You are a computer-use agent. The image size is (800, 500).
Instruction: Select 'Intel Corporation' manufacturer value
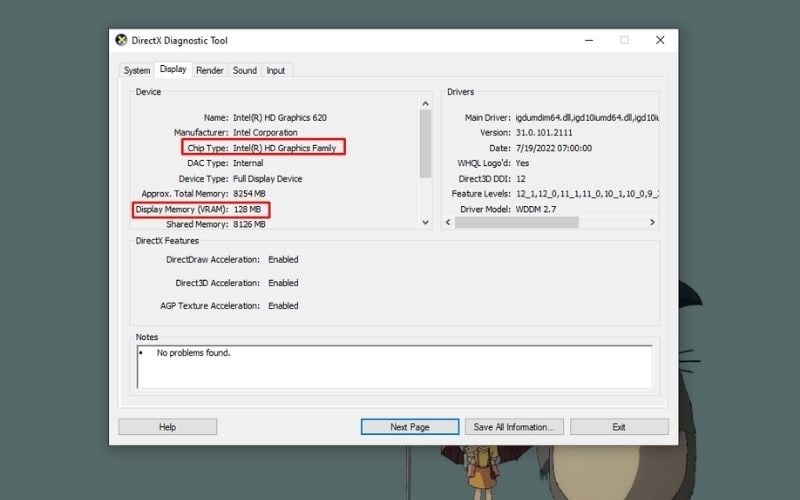pyautogui.click(x=265, y=133)
